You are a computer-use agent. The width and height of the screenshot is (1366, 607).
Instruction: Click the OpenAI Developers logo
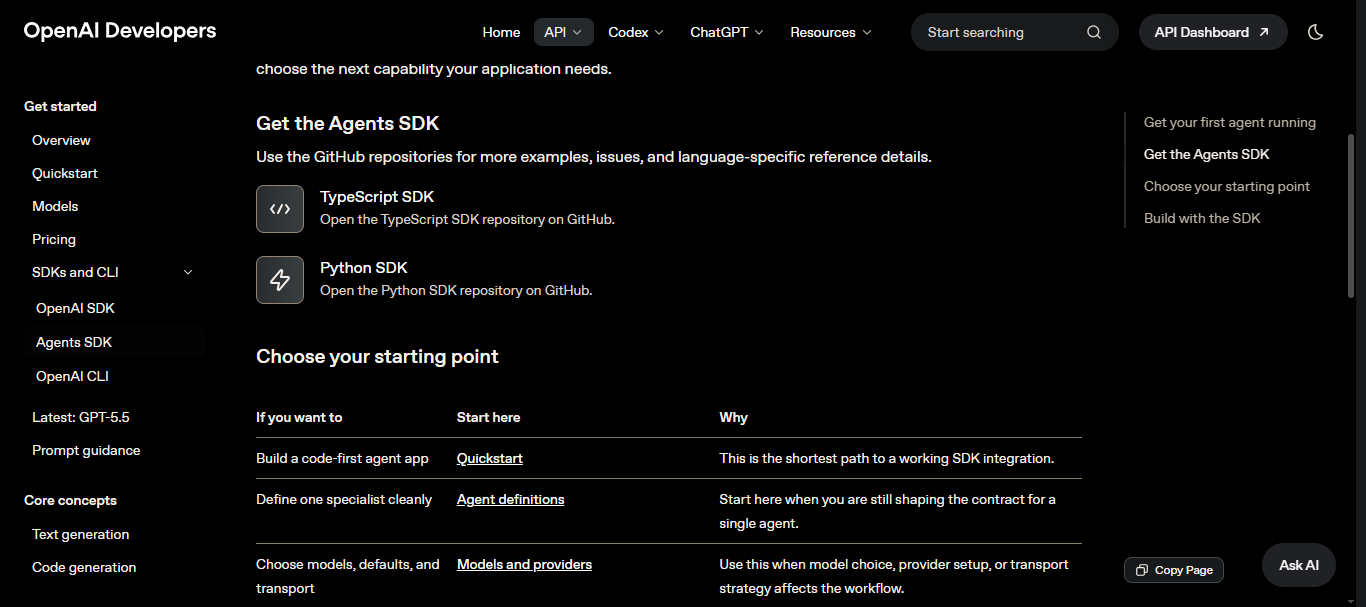point(120,31)
